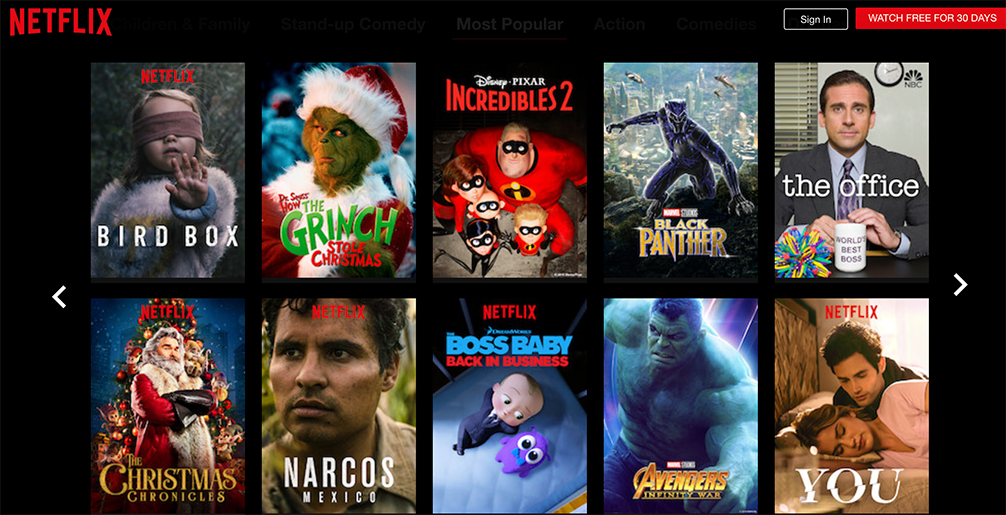Click Watch Free for 30 Days
The image size is (1006, 515).
pos(932,19)
